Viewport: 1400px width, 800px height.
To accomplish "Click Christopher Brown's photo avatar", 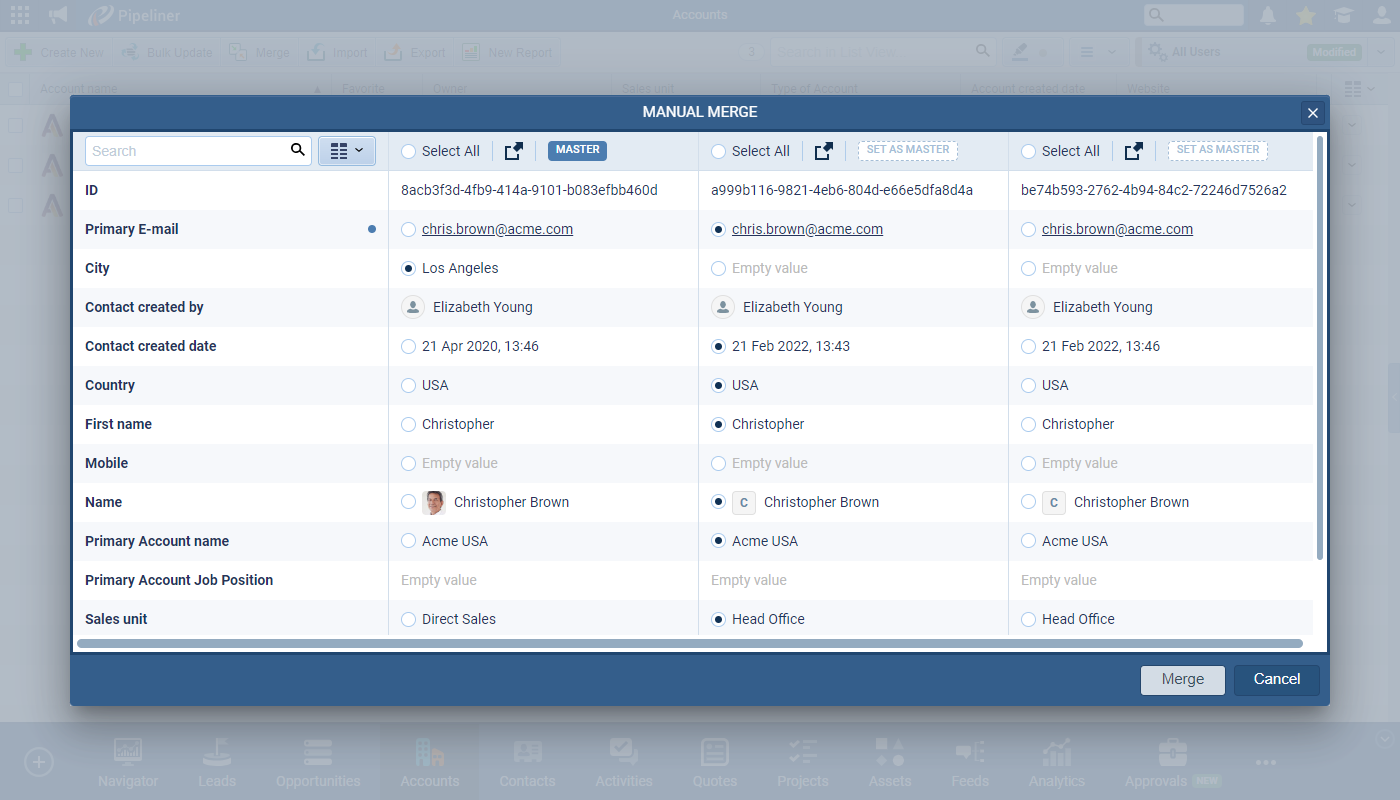I will point(434,502).
